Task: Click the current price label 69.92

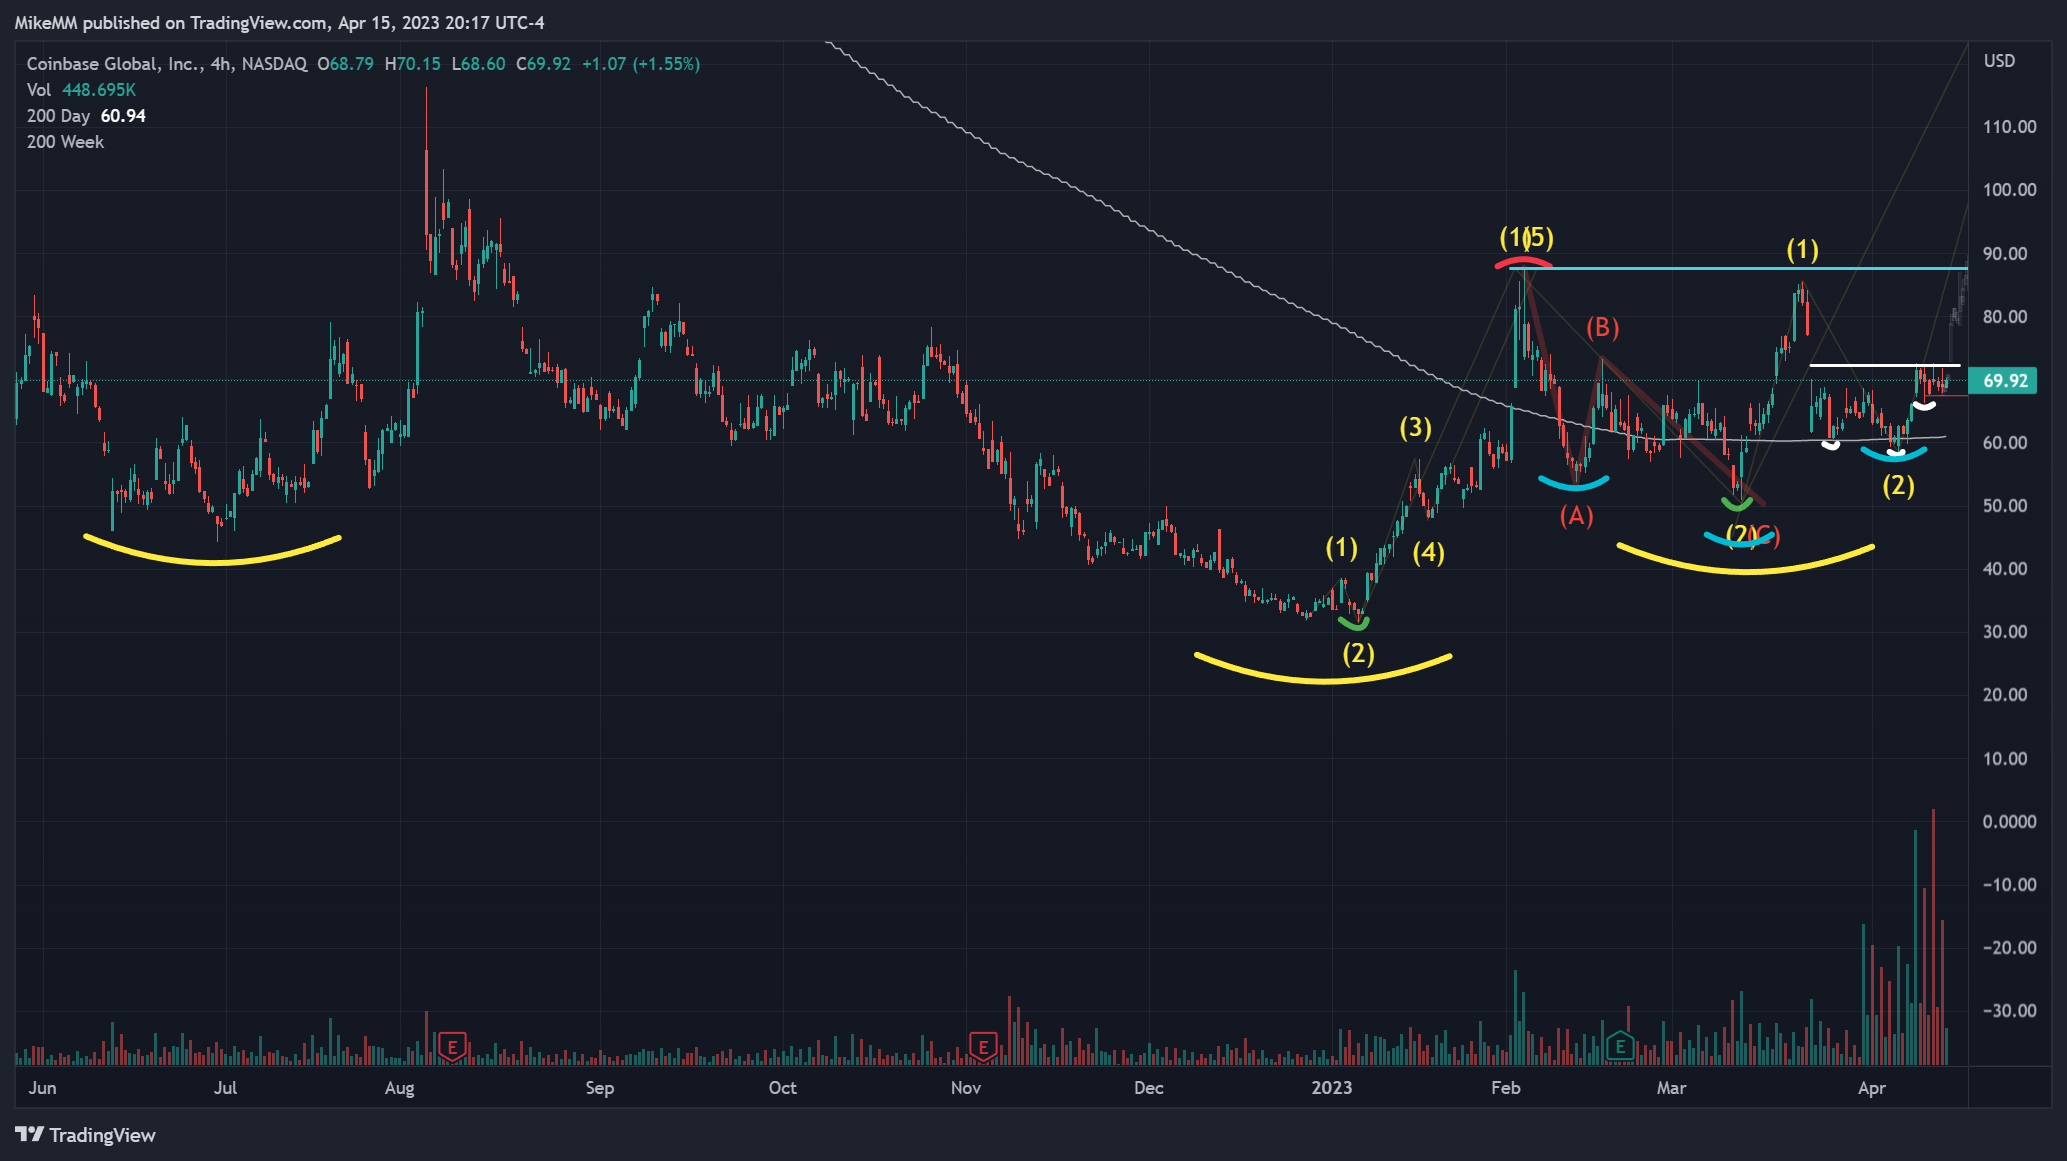Action: point(2003,381)
